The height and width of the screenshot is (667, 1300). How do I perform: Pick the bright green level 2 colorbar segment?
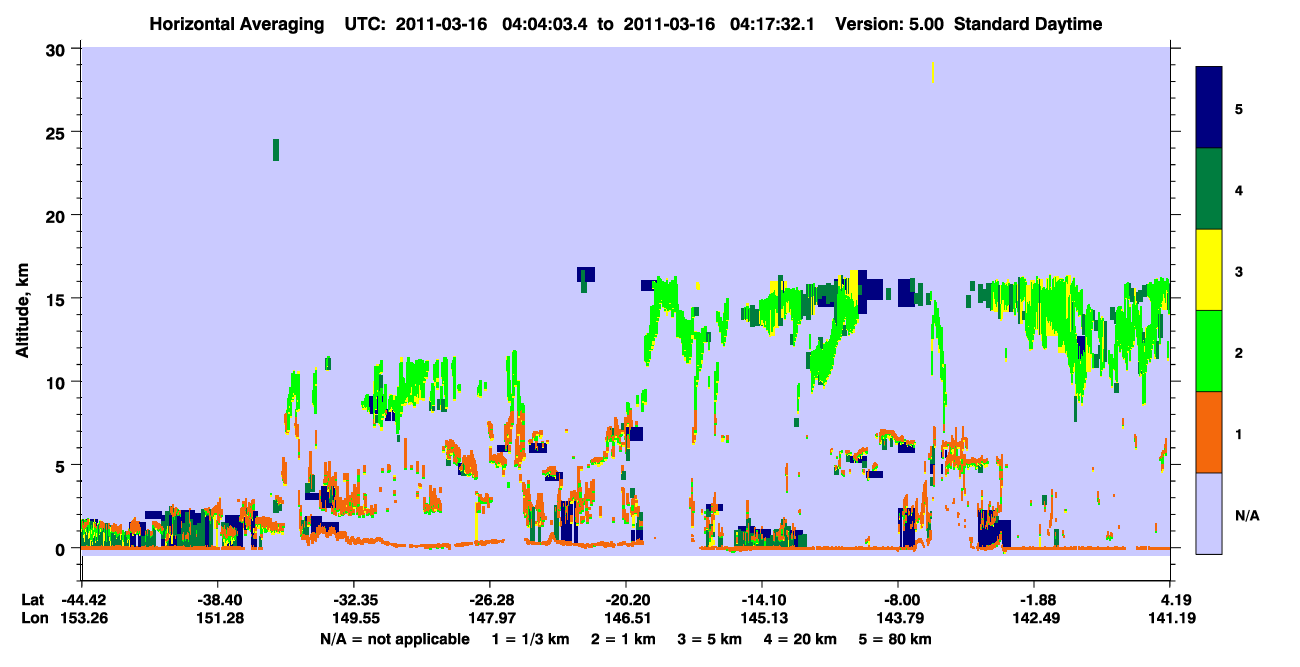pyautogui.click(x=1209, y=351)
